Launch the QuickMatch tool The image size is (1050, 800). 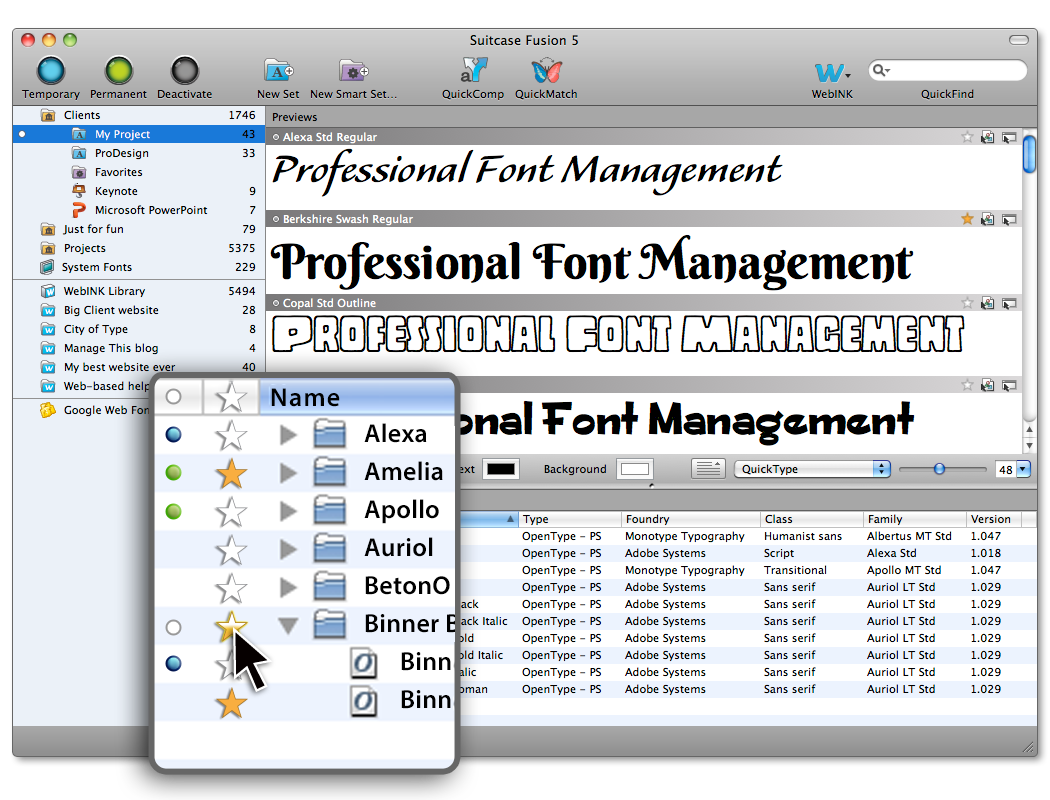[546, 72]
